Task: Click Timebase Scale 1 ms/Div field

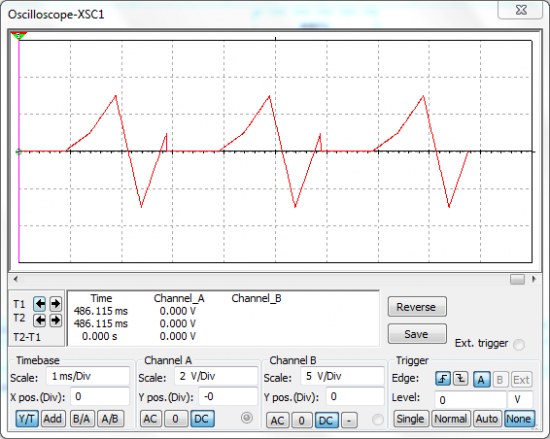Action: [x=88, y=376]
